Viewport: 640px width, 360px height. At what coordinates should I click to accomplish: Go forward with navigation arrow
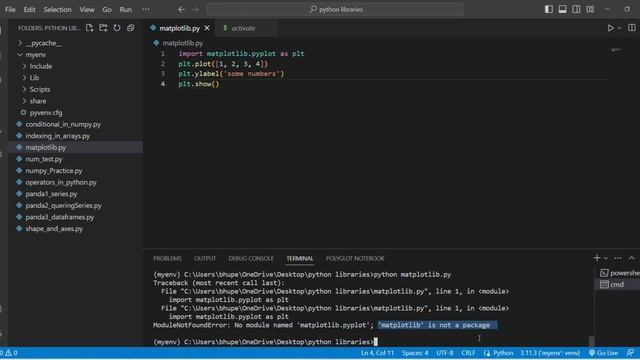pyautogui.click(x=195, y=9)
